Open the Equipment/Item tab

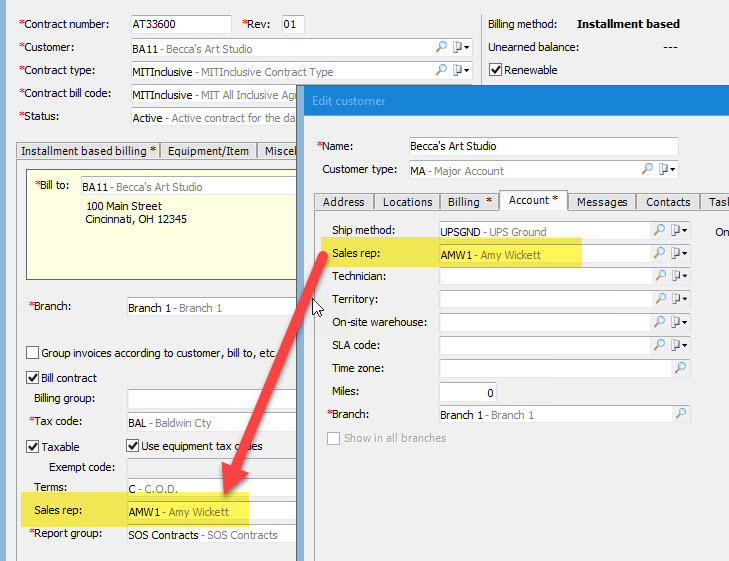(x=210, y=151)
